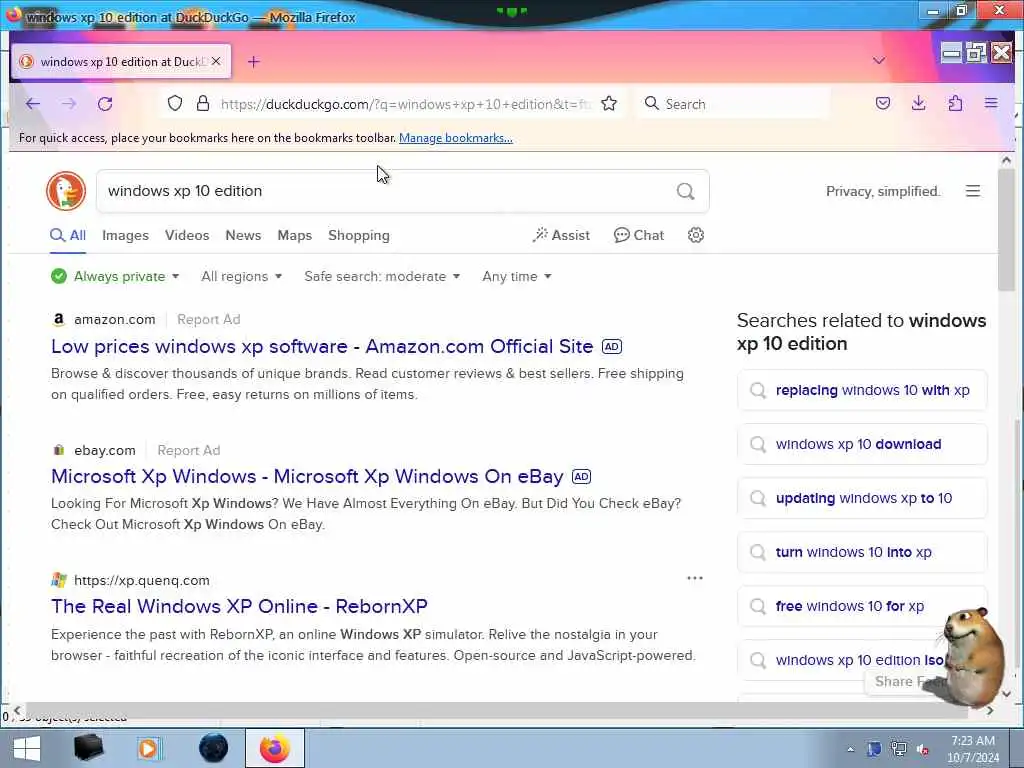1024x768 pixels.
Task: Open more options for RebornXP result
Action: point(695,578)
